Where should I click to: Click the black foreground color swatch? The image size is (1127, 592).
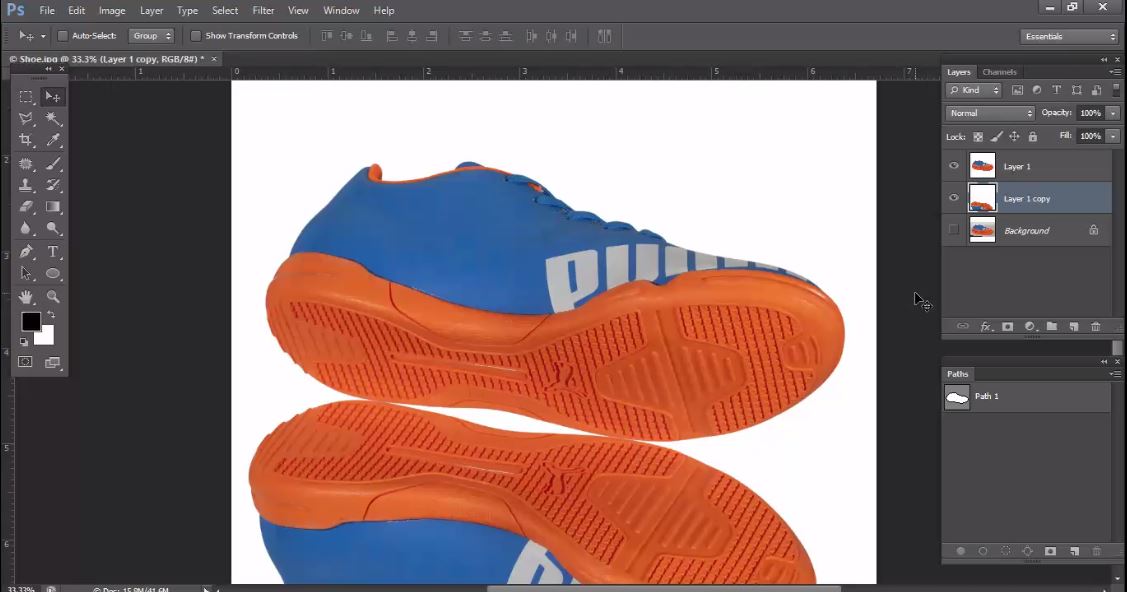tap(30, 321)
